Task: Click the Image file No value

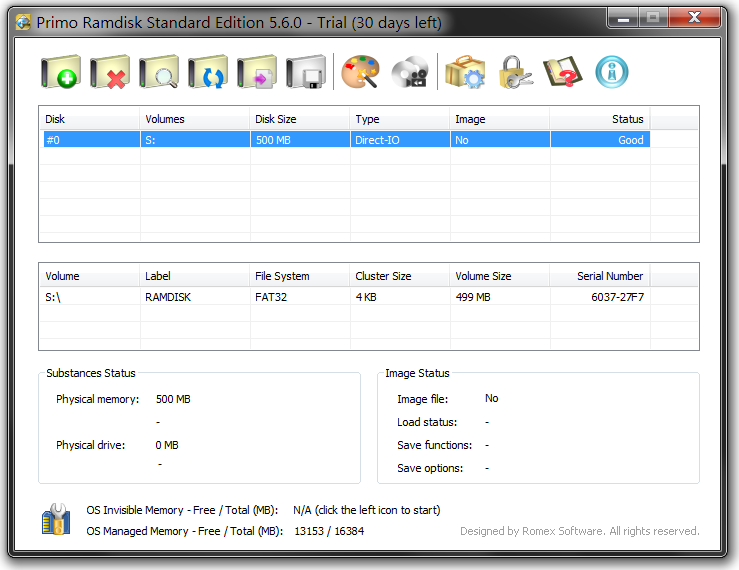Action: point(492,398)
